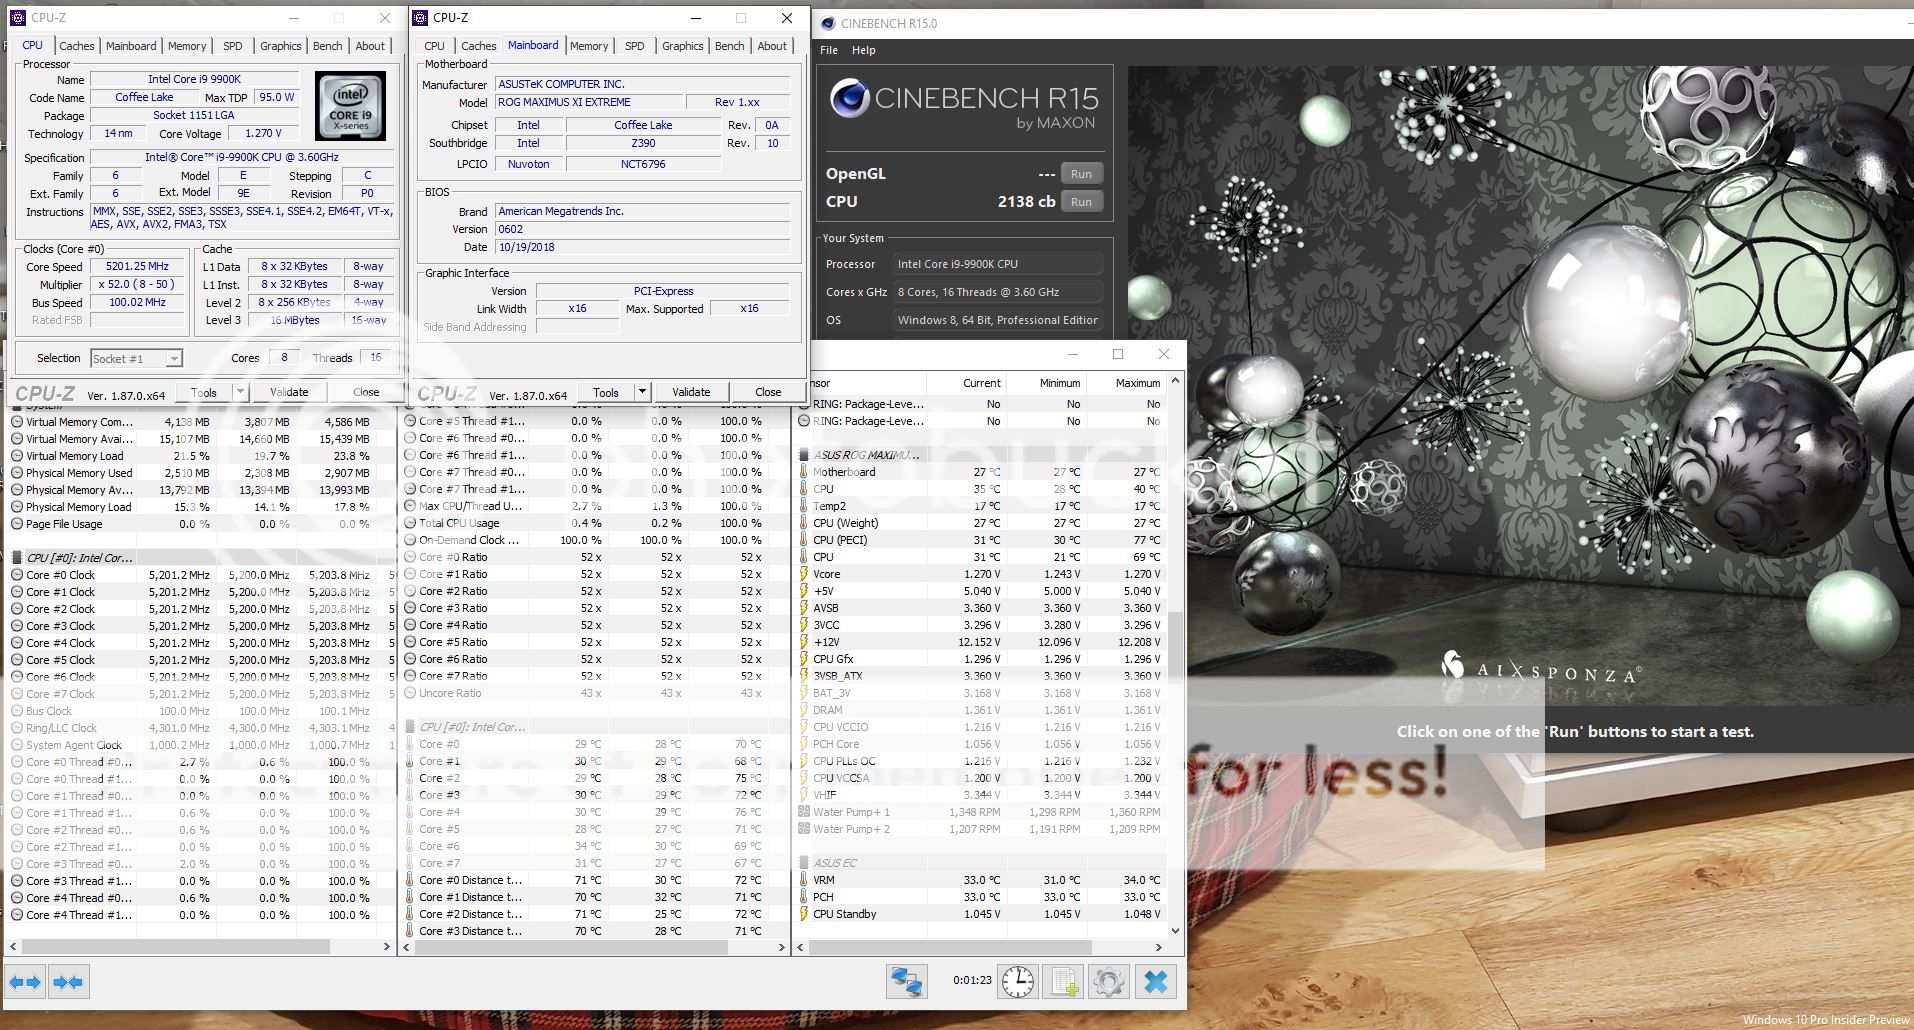Click Virtual Memory Load row icon

[17, 456]
